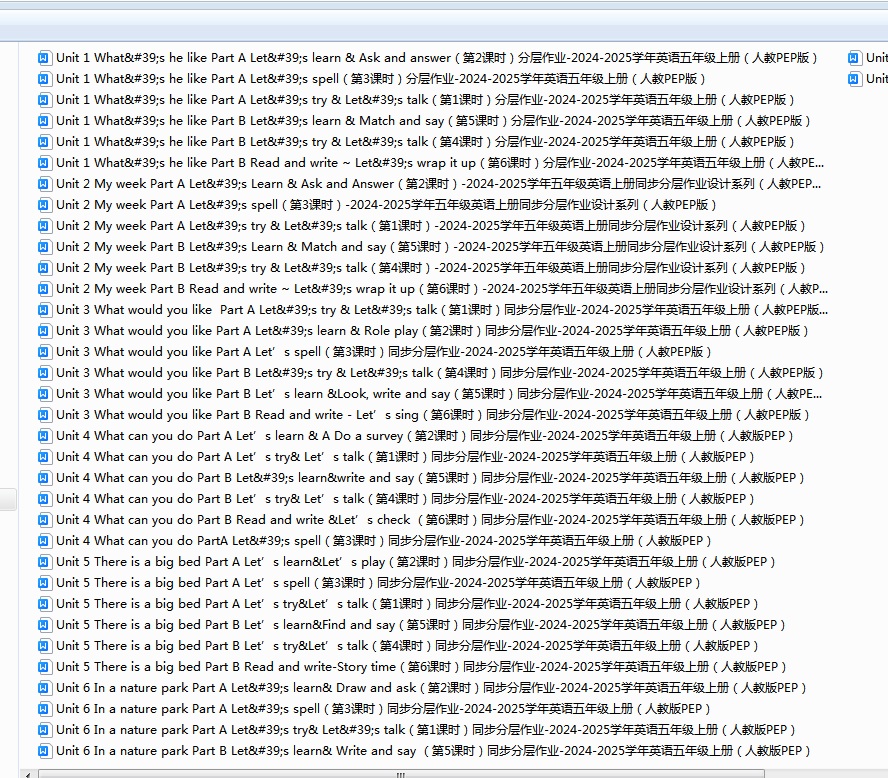Click file name Unit 2 Part B try & talk 第4课时

430,268
